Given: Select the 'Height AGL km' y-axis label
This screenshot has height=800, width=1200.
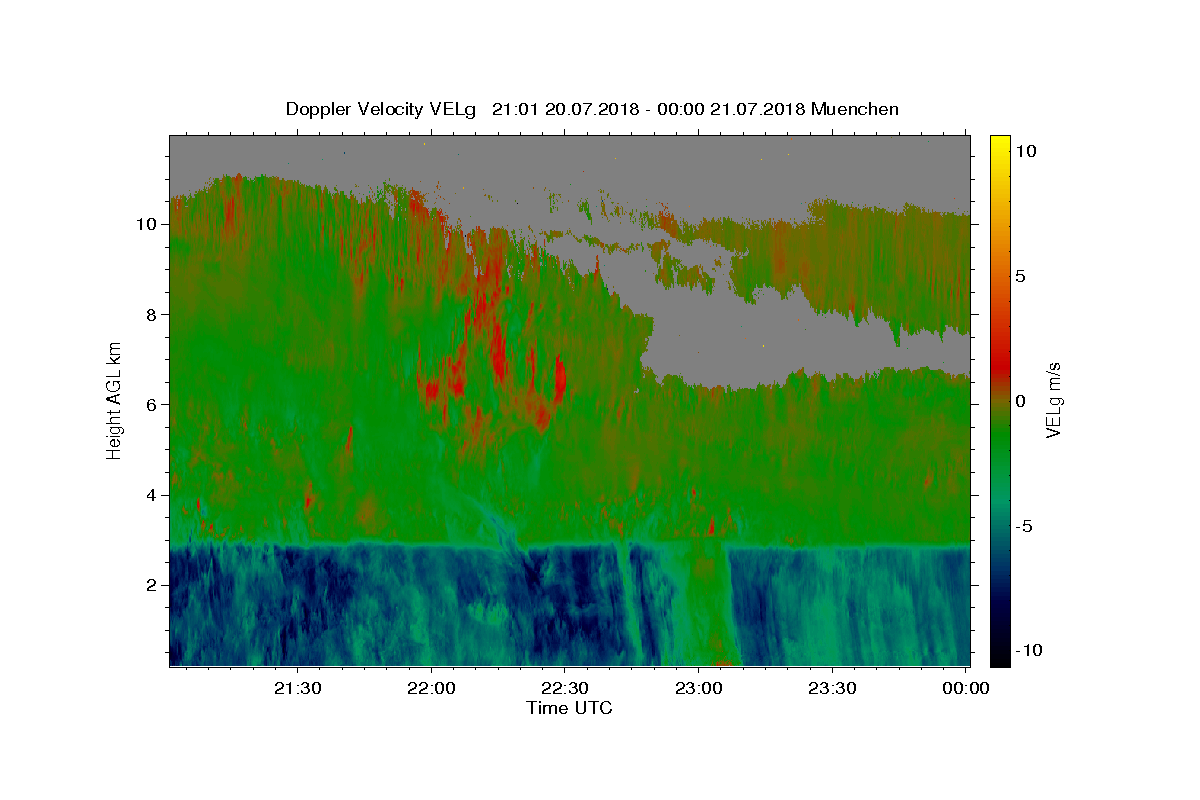Looking at the screenshot, I should [x=114, y=400].
